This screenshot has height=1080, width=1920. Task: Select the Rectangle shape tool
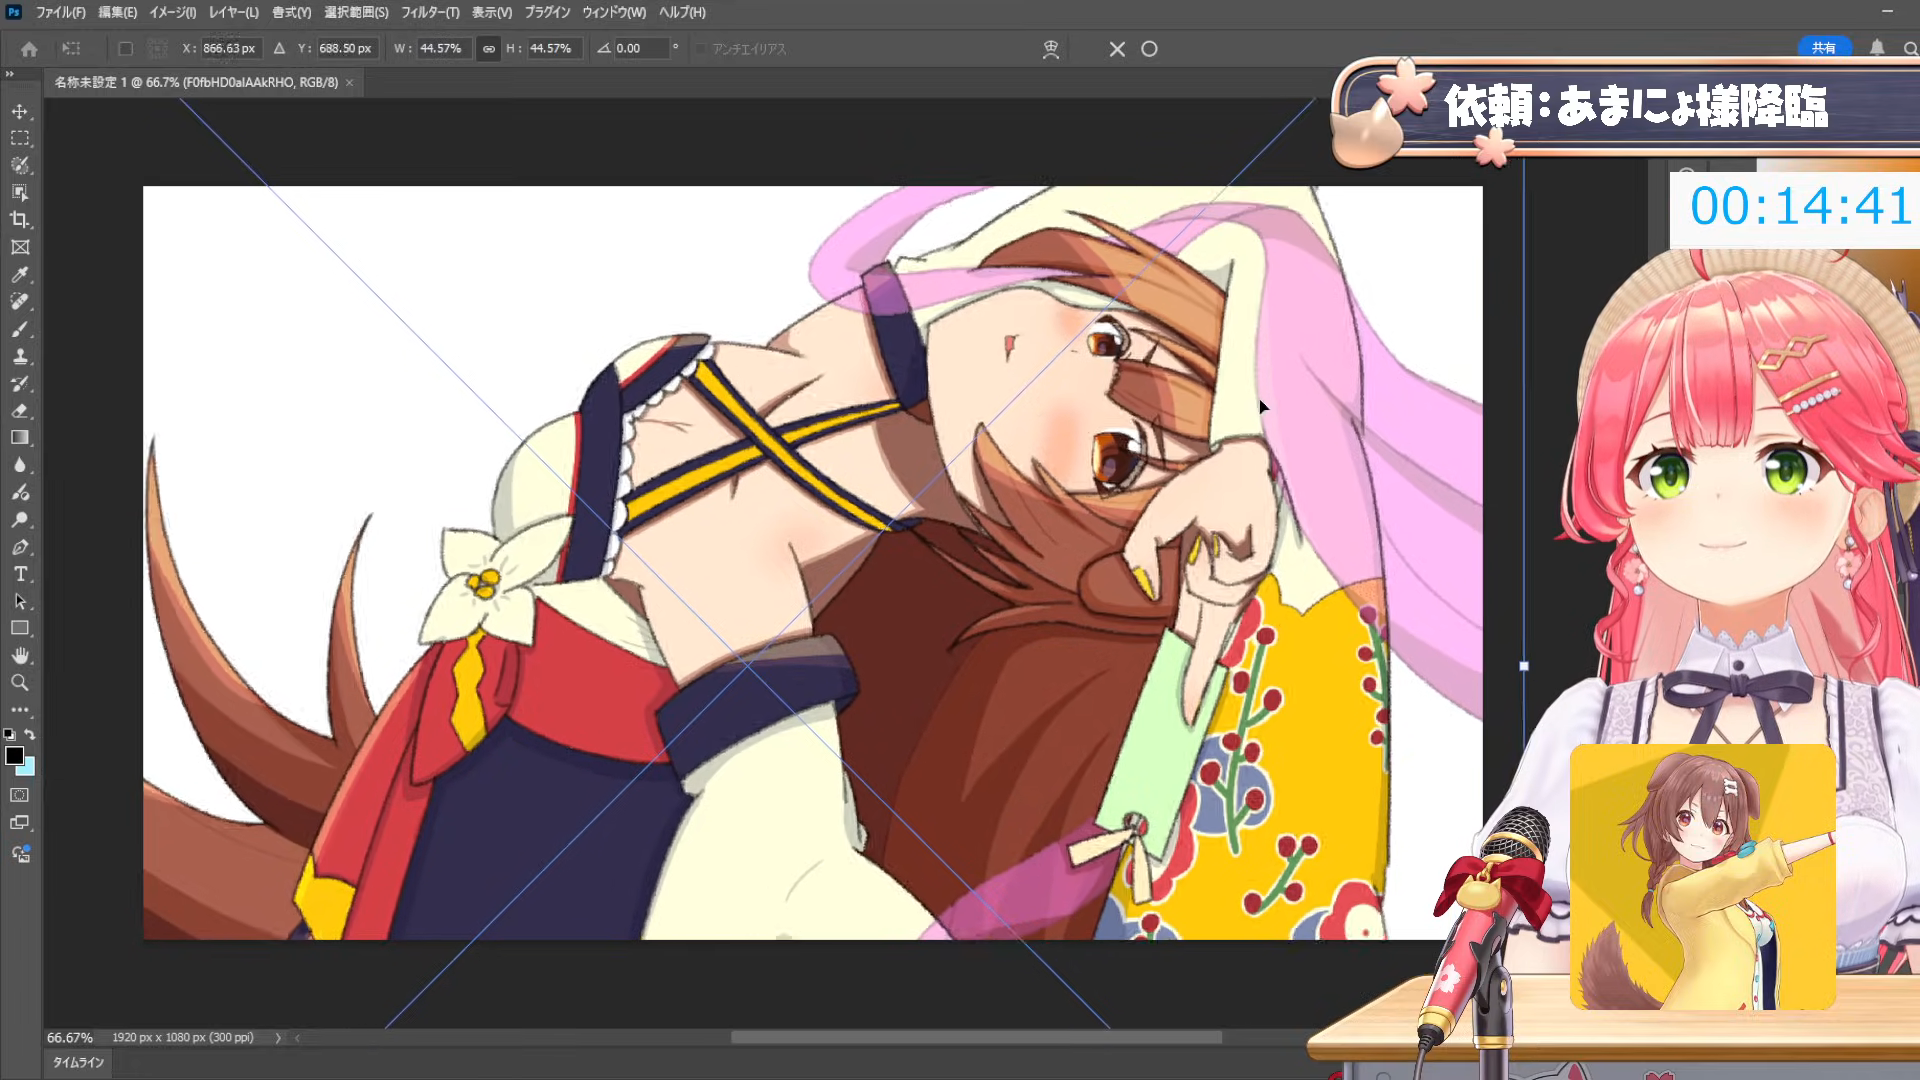20,628
